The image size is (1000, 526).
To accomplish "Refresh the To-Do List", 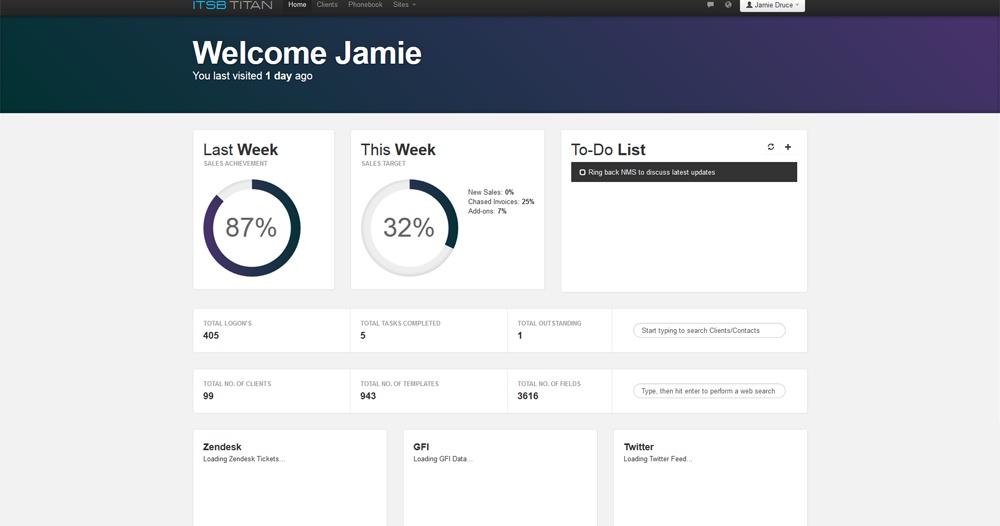I will tap(771, 147).
